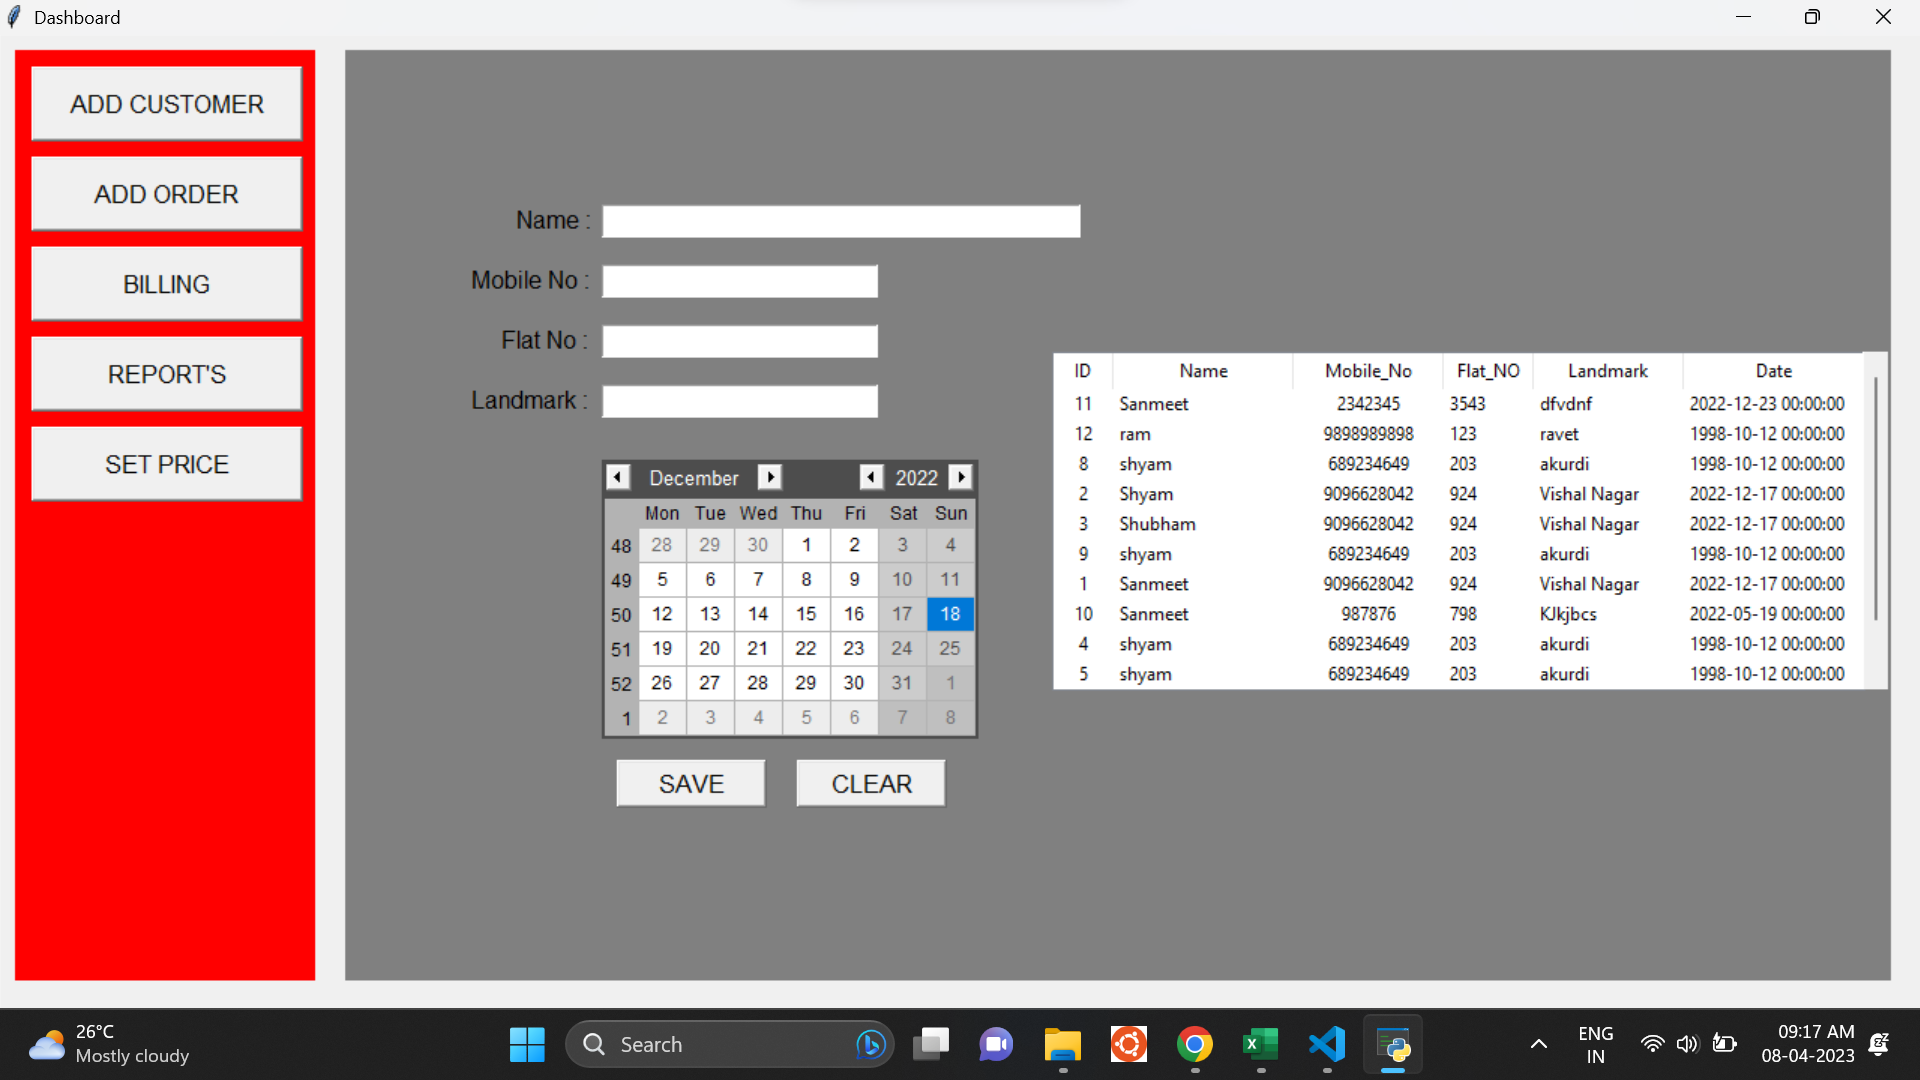1920x1080 pixels.
Task: Select December 23 in the calendar
Action: 853,648
